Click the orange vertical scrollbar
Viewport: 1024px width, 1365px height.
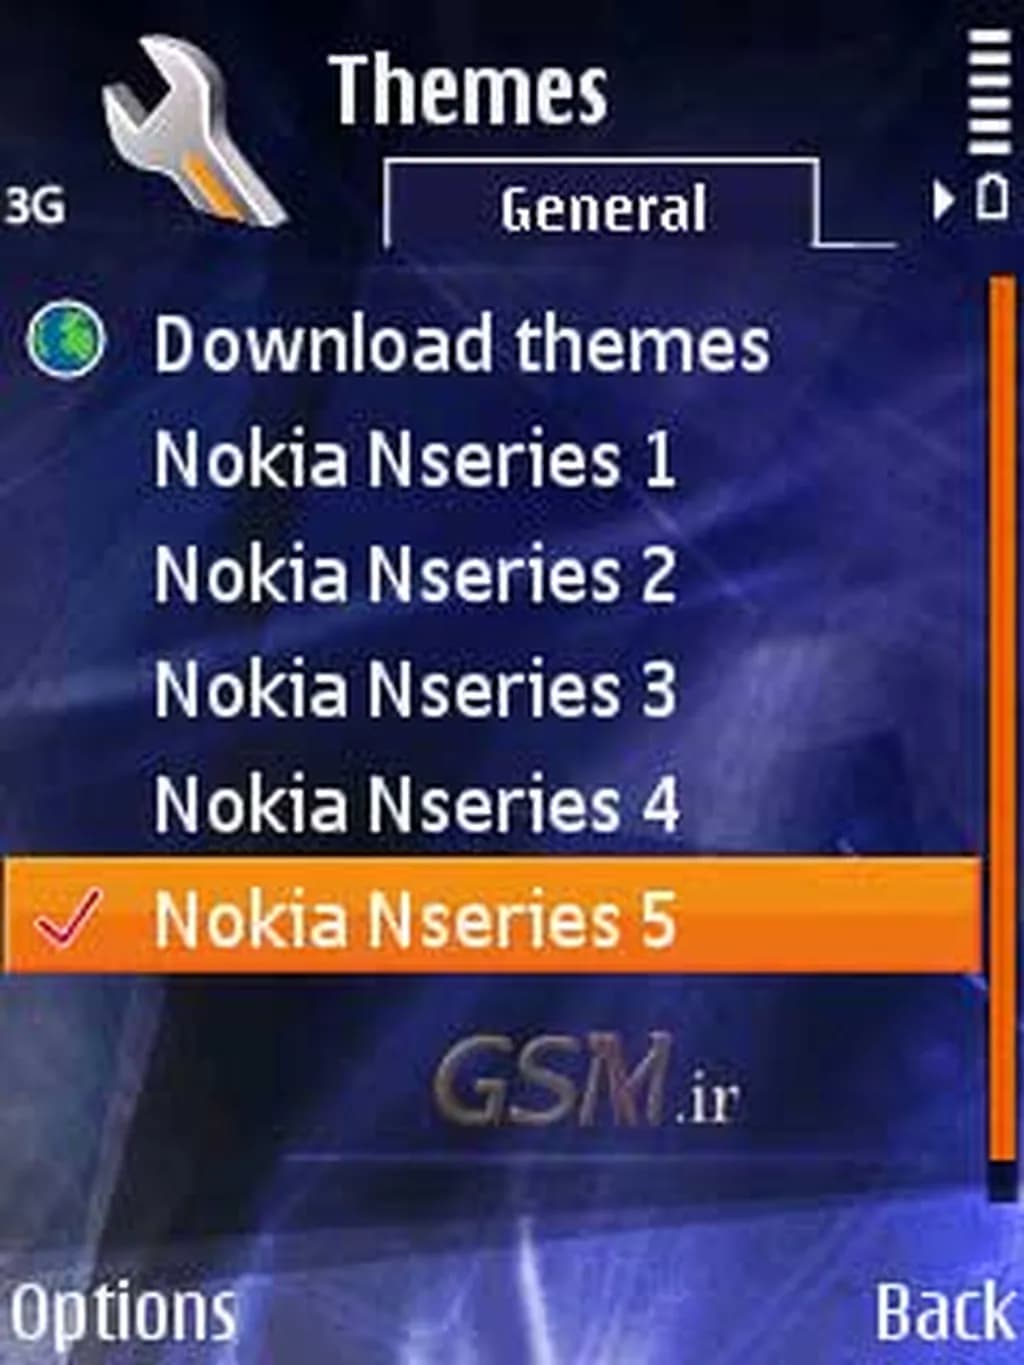pyautogui.click(x=1001, y=720)
